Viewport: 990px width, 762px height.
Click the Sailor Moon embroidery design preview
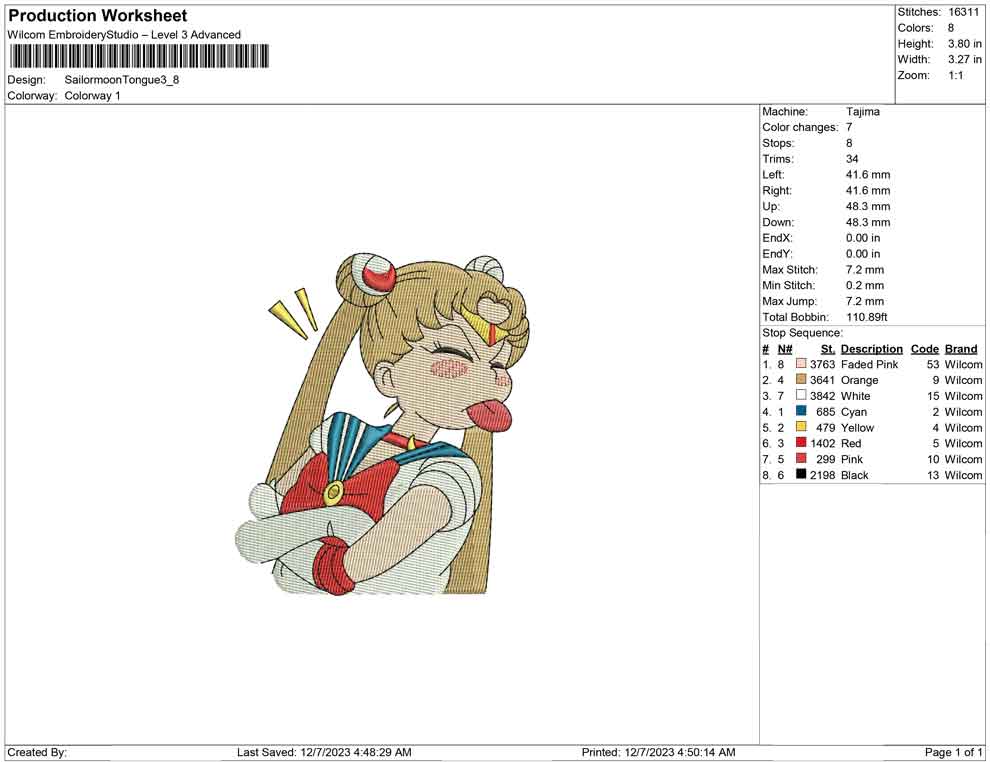(381, 424)
